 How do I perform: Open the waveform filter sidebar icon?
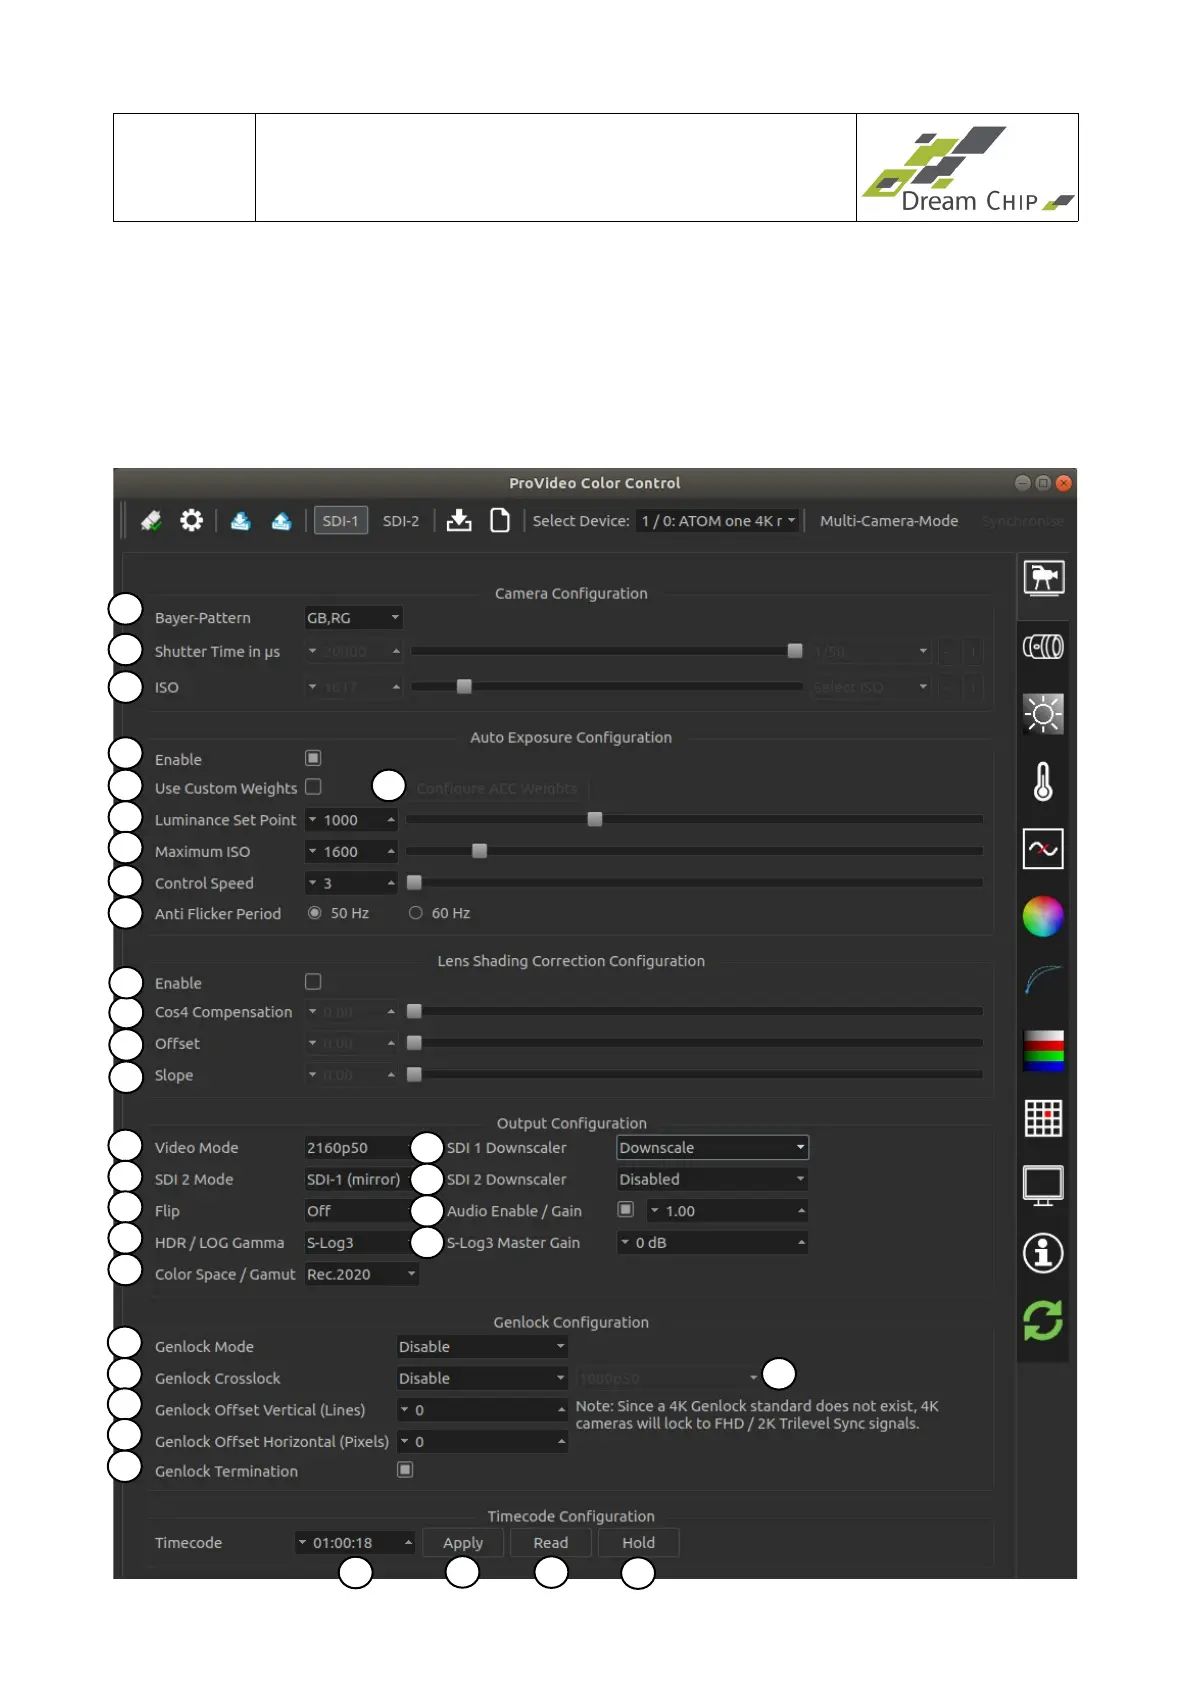(1043, 849)
